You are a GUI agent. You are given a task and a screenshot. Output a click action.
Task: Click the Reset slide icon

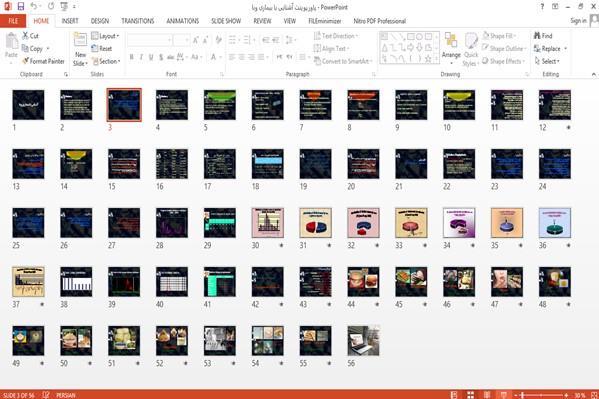click(94, 49)
